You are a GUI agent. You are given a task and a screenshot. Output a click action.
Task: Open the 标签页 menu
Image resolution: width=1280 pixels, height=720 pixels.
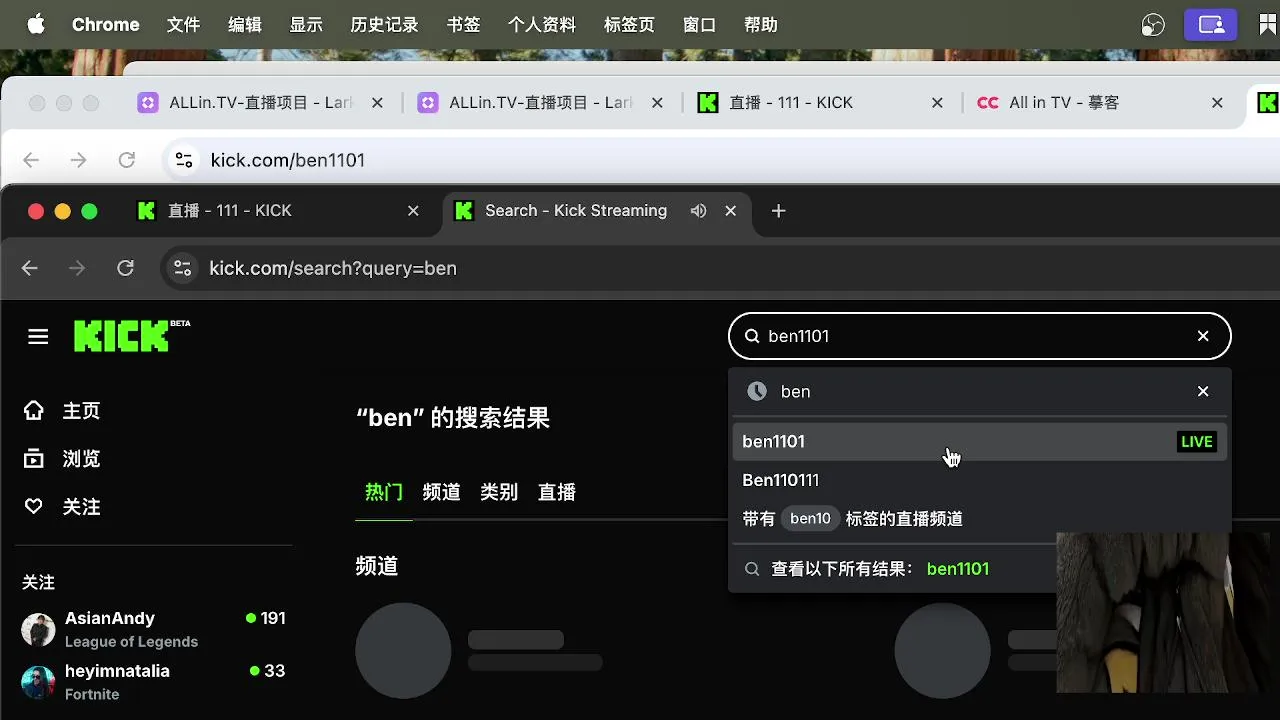629,25
